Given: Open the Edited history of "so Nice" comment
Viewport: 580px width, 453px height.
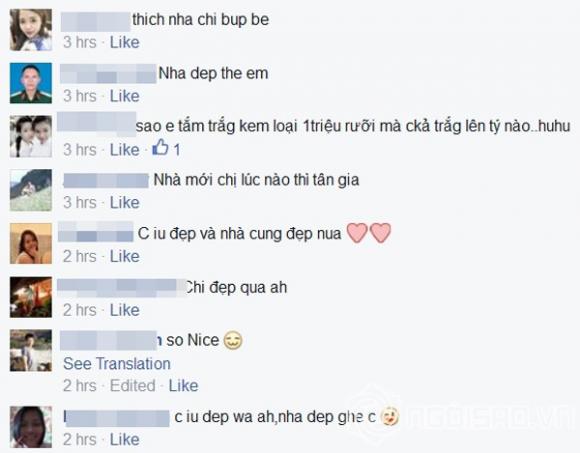Looking at the screenshot, I should (132, 386).
